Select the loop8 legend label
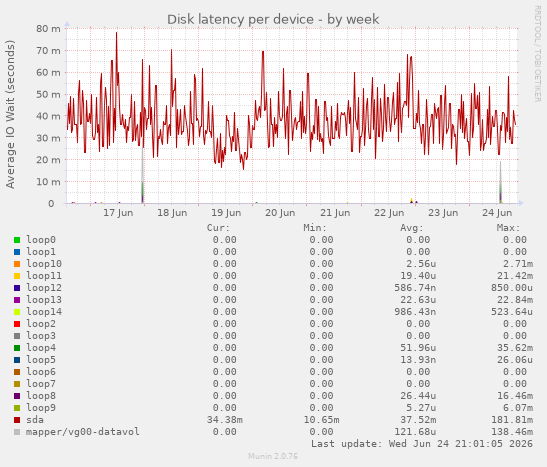This screenshot has width=547, height=467. click(x=41, y=396)
